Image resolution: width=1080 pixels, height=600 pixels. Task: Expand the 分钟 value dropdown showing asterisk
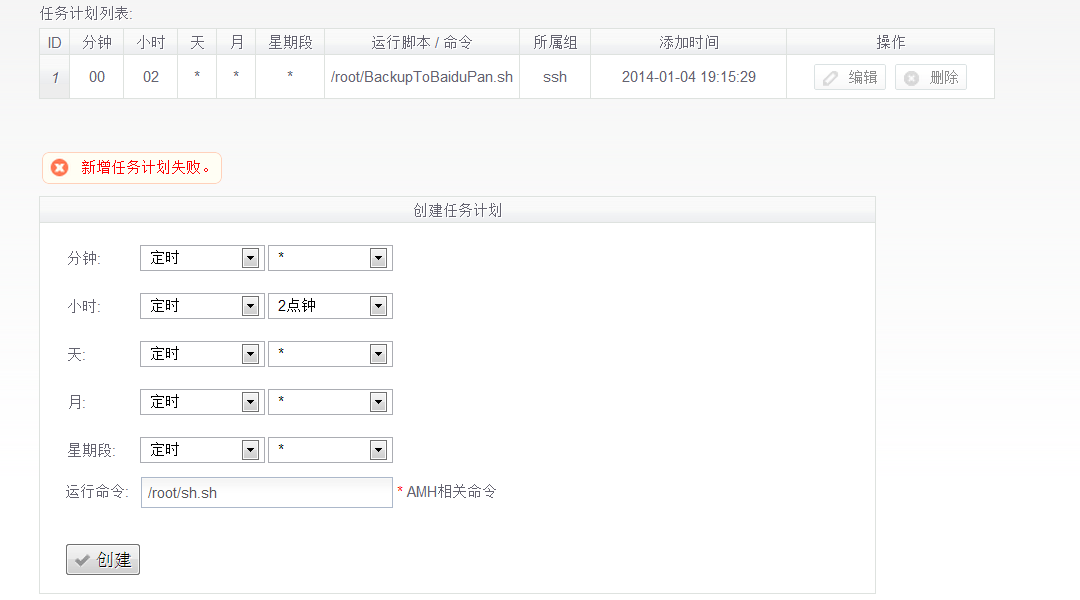coord(330,258)
